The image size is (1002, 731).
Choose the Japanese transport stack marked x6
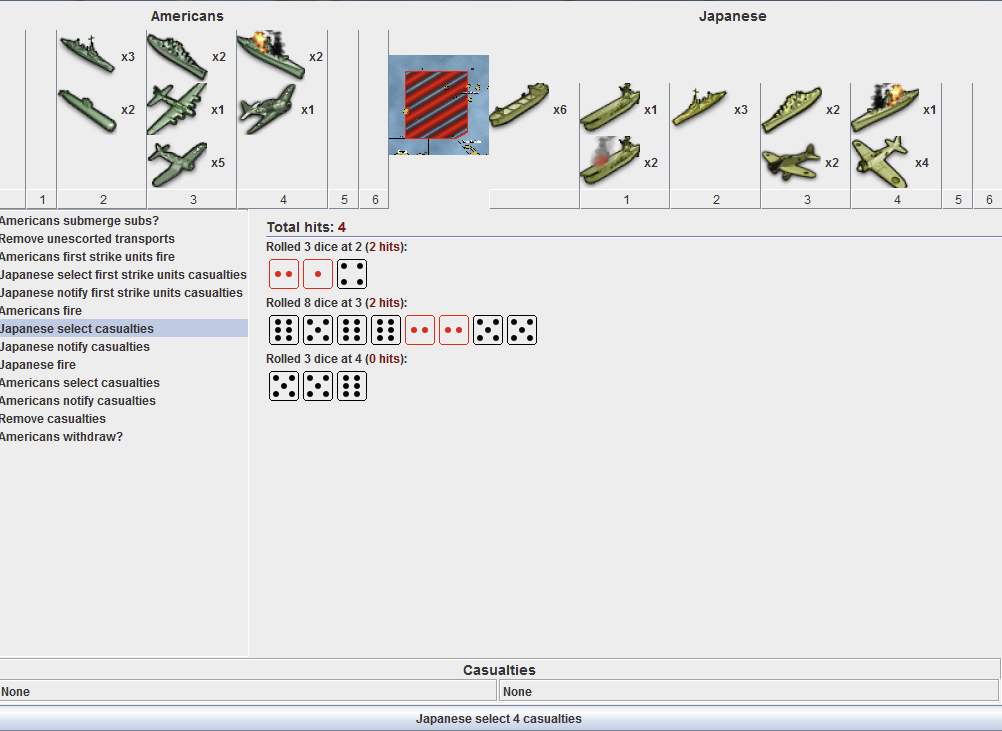tap(519, 108)
